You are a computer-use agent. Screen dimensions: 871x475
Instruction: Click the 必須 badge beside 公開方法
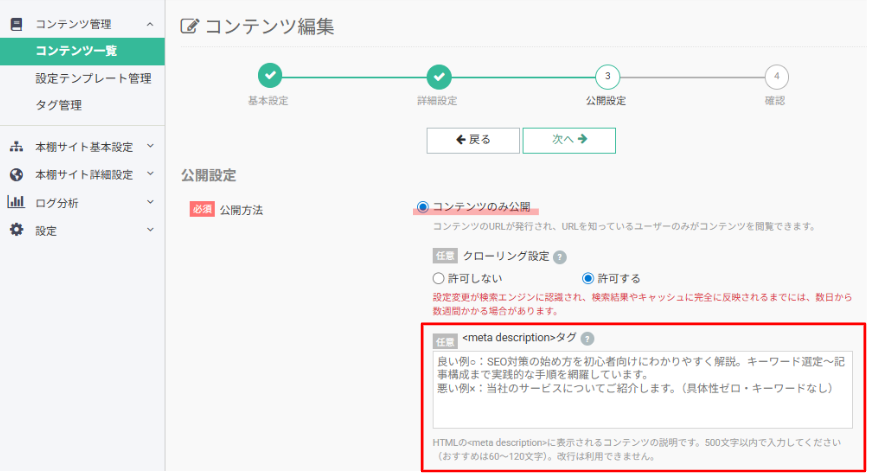click(x=202, y=209)
